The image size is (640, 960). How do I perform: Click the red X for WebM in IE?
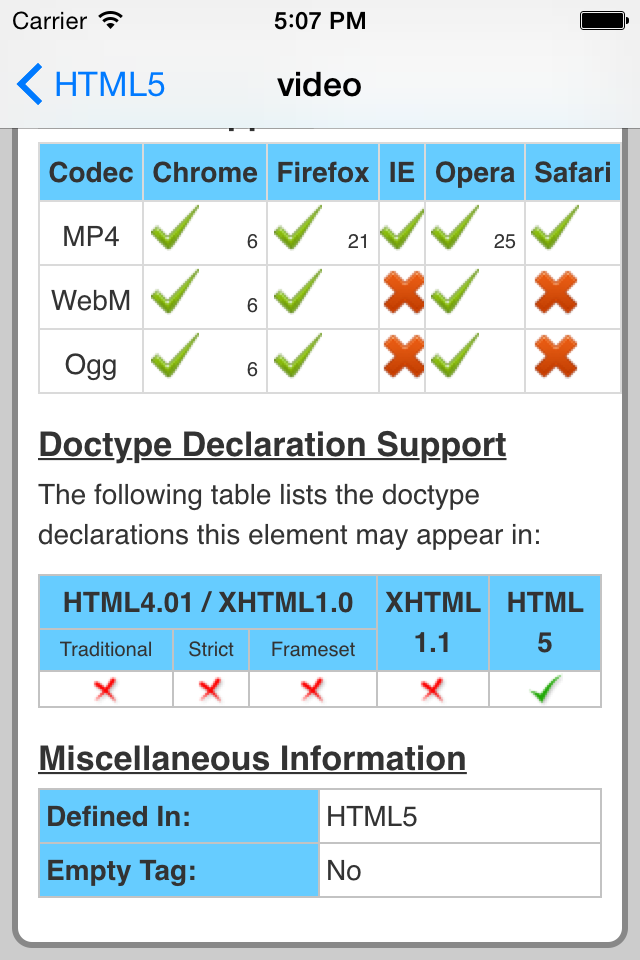point(404,292)
